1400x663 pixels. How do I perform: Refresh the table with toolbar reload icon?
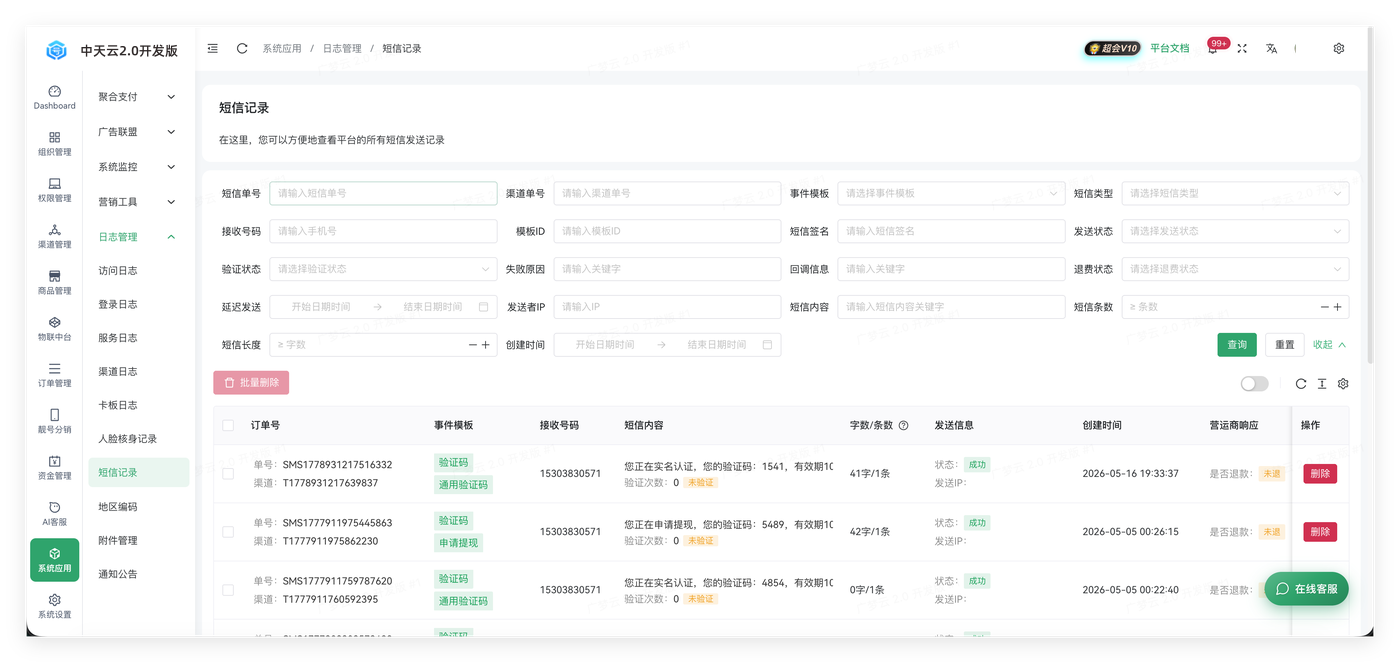[x=1301, y=384]
